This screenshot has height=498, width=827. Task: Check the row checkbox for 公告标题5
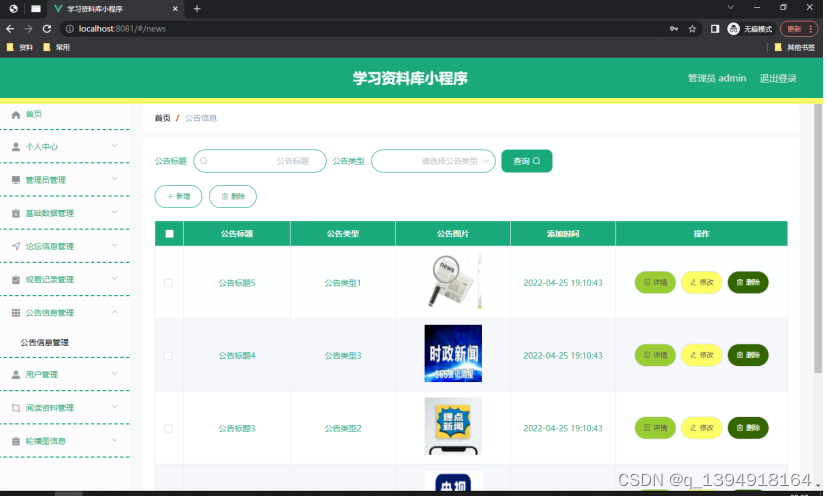tap(168, 283)
